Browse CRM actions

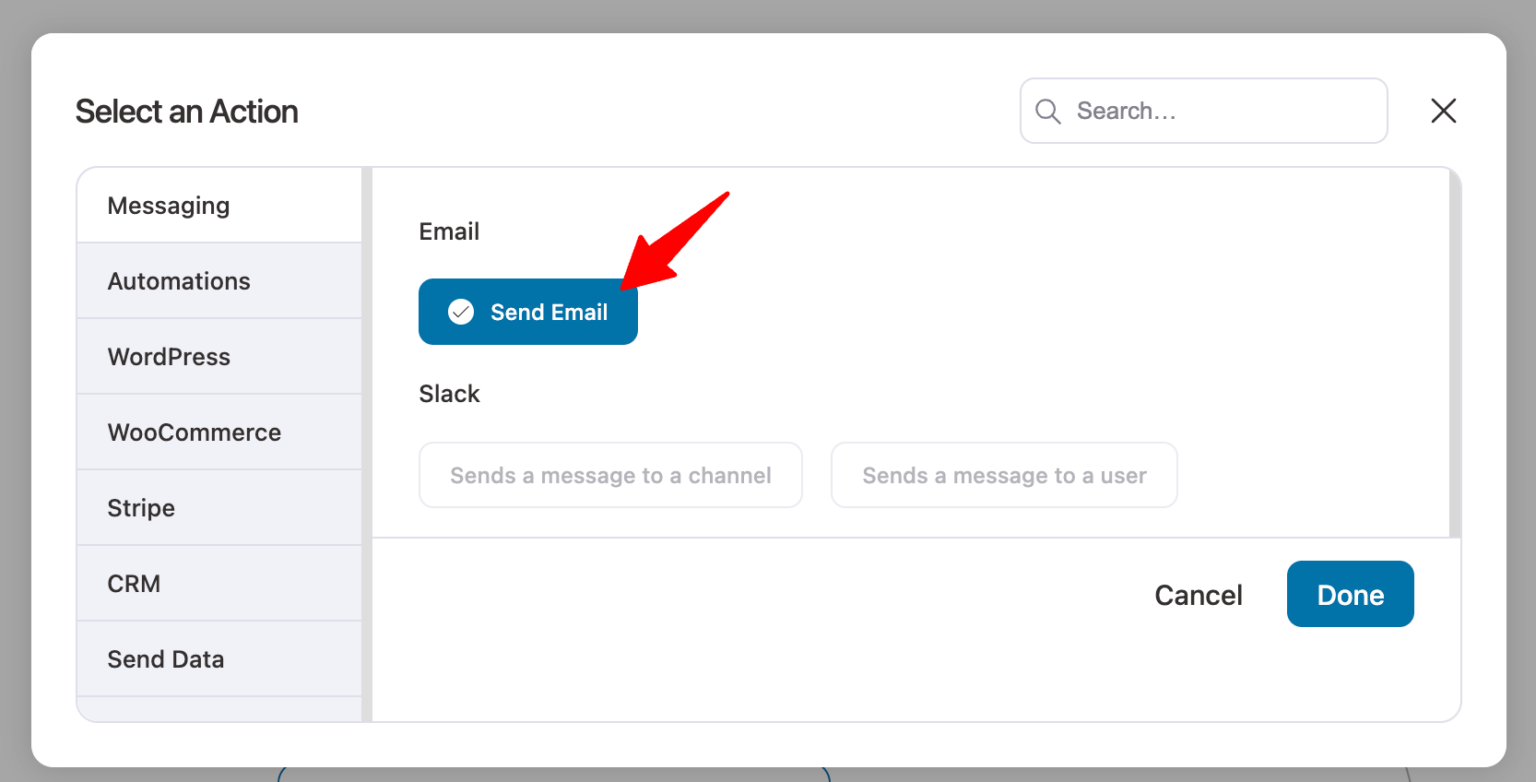pos(134,582)
